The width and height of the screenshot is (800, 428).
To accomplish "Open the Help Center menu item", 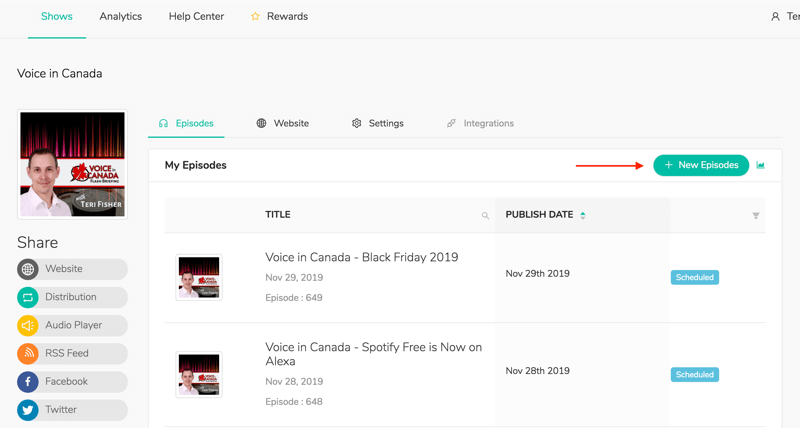I will click(196, 16).
